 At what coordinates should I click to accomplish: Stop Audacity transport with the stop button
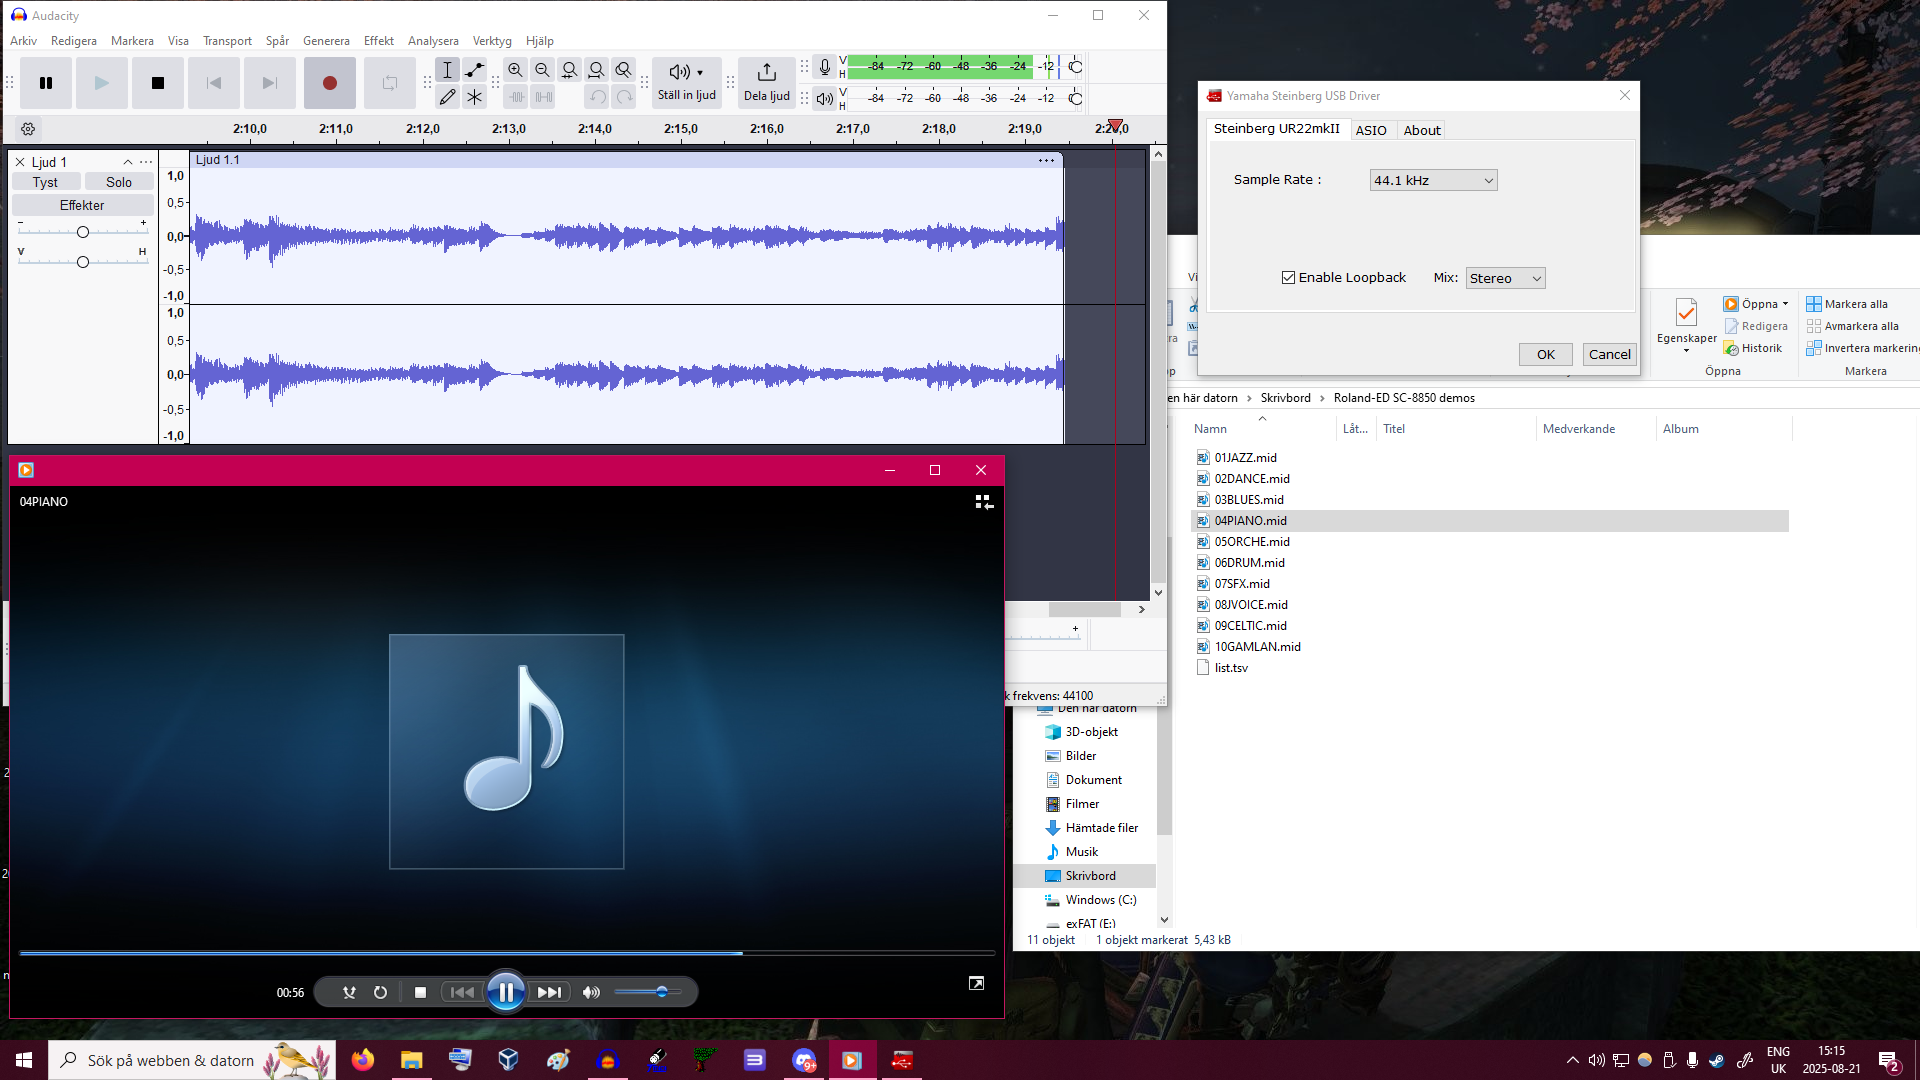(157, 83)
